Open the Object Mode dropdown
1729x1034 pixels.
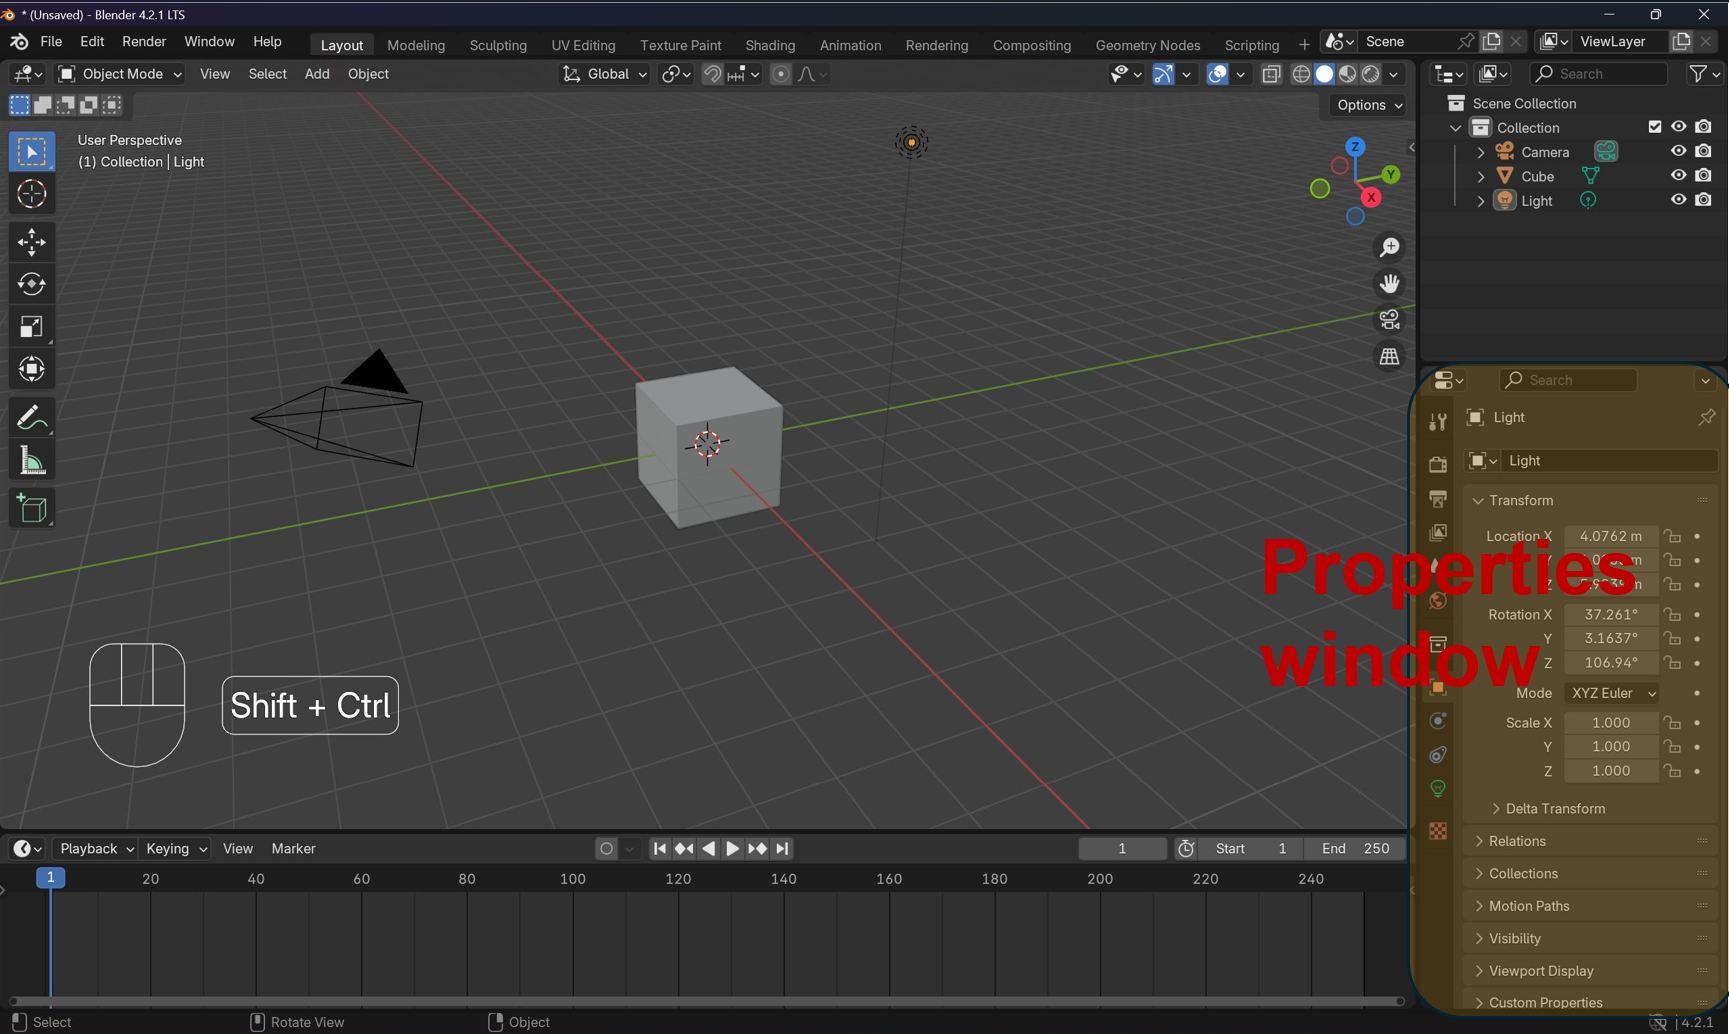pos(120,74)
